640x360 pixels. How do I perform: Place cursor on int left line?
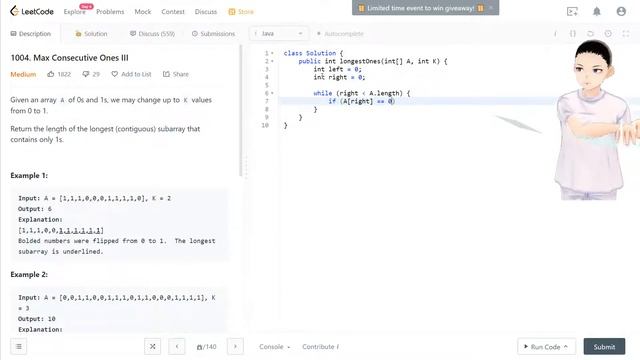(x=338, y=69)
